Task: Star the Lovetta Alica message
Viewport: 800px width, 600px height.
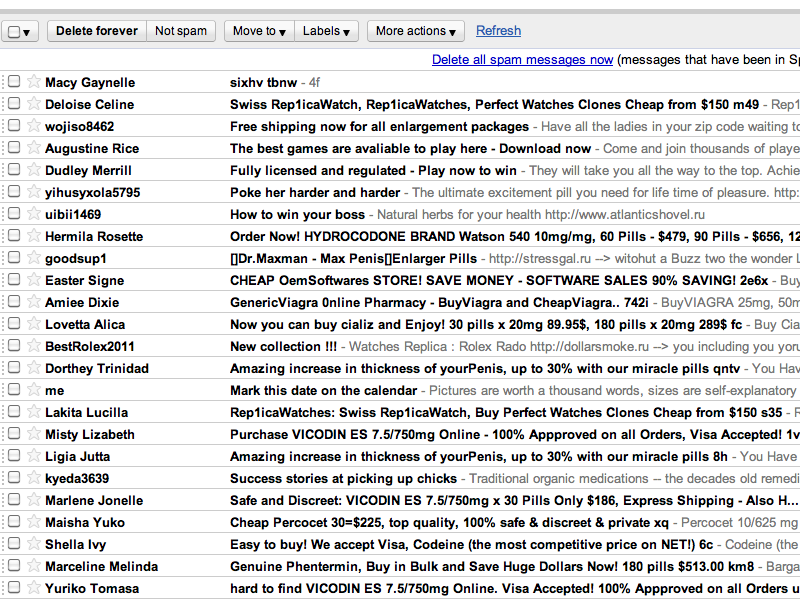Action: (34, 323)
